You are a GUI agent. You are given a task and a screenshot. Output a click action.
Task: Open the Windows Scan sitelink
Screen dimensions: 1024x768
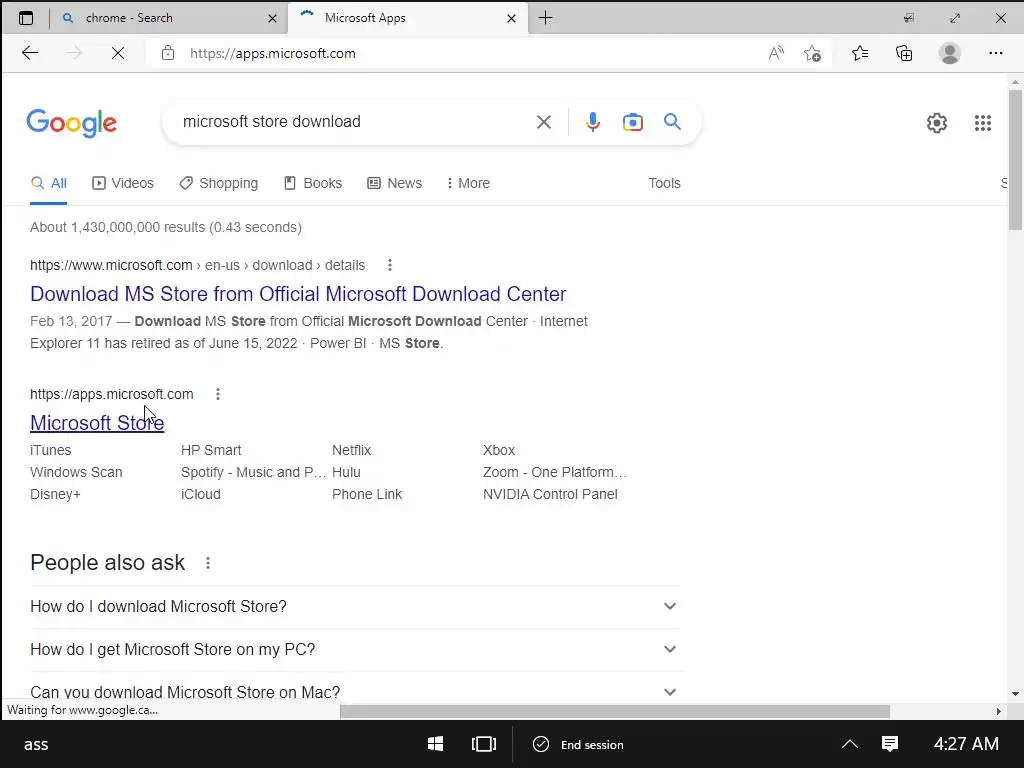76,472
